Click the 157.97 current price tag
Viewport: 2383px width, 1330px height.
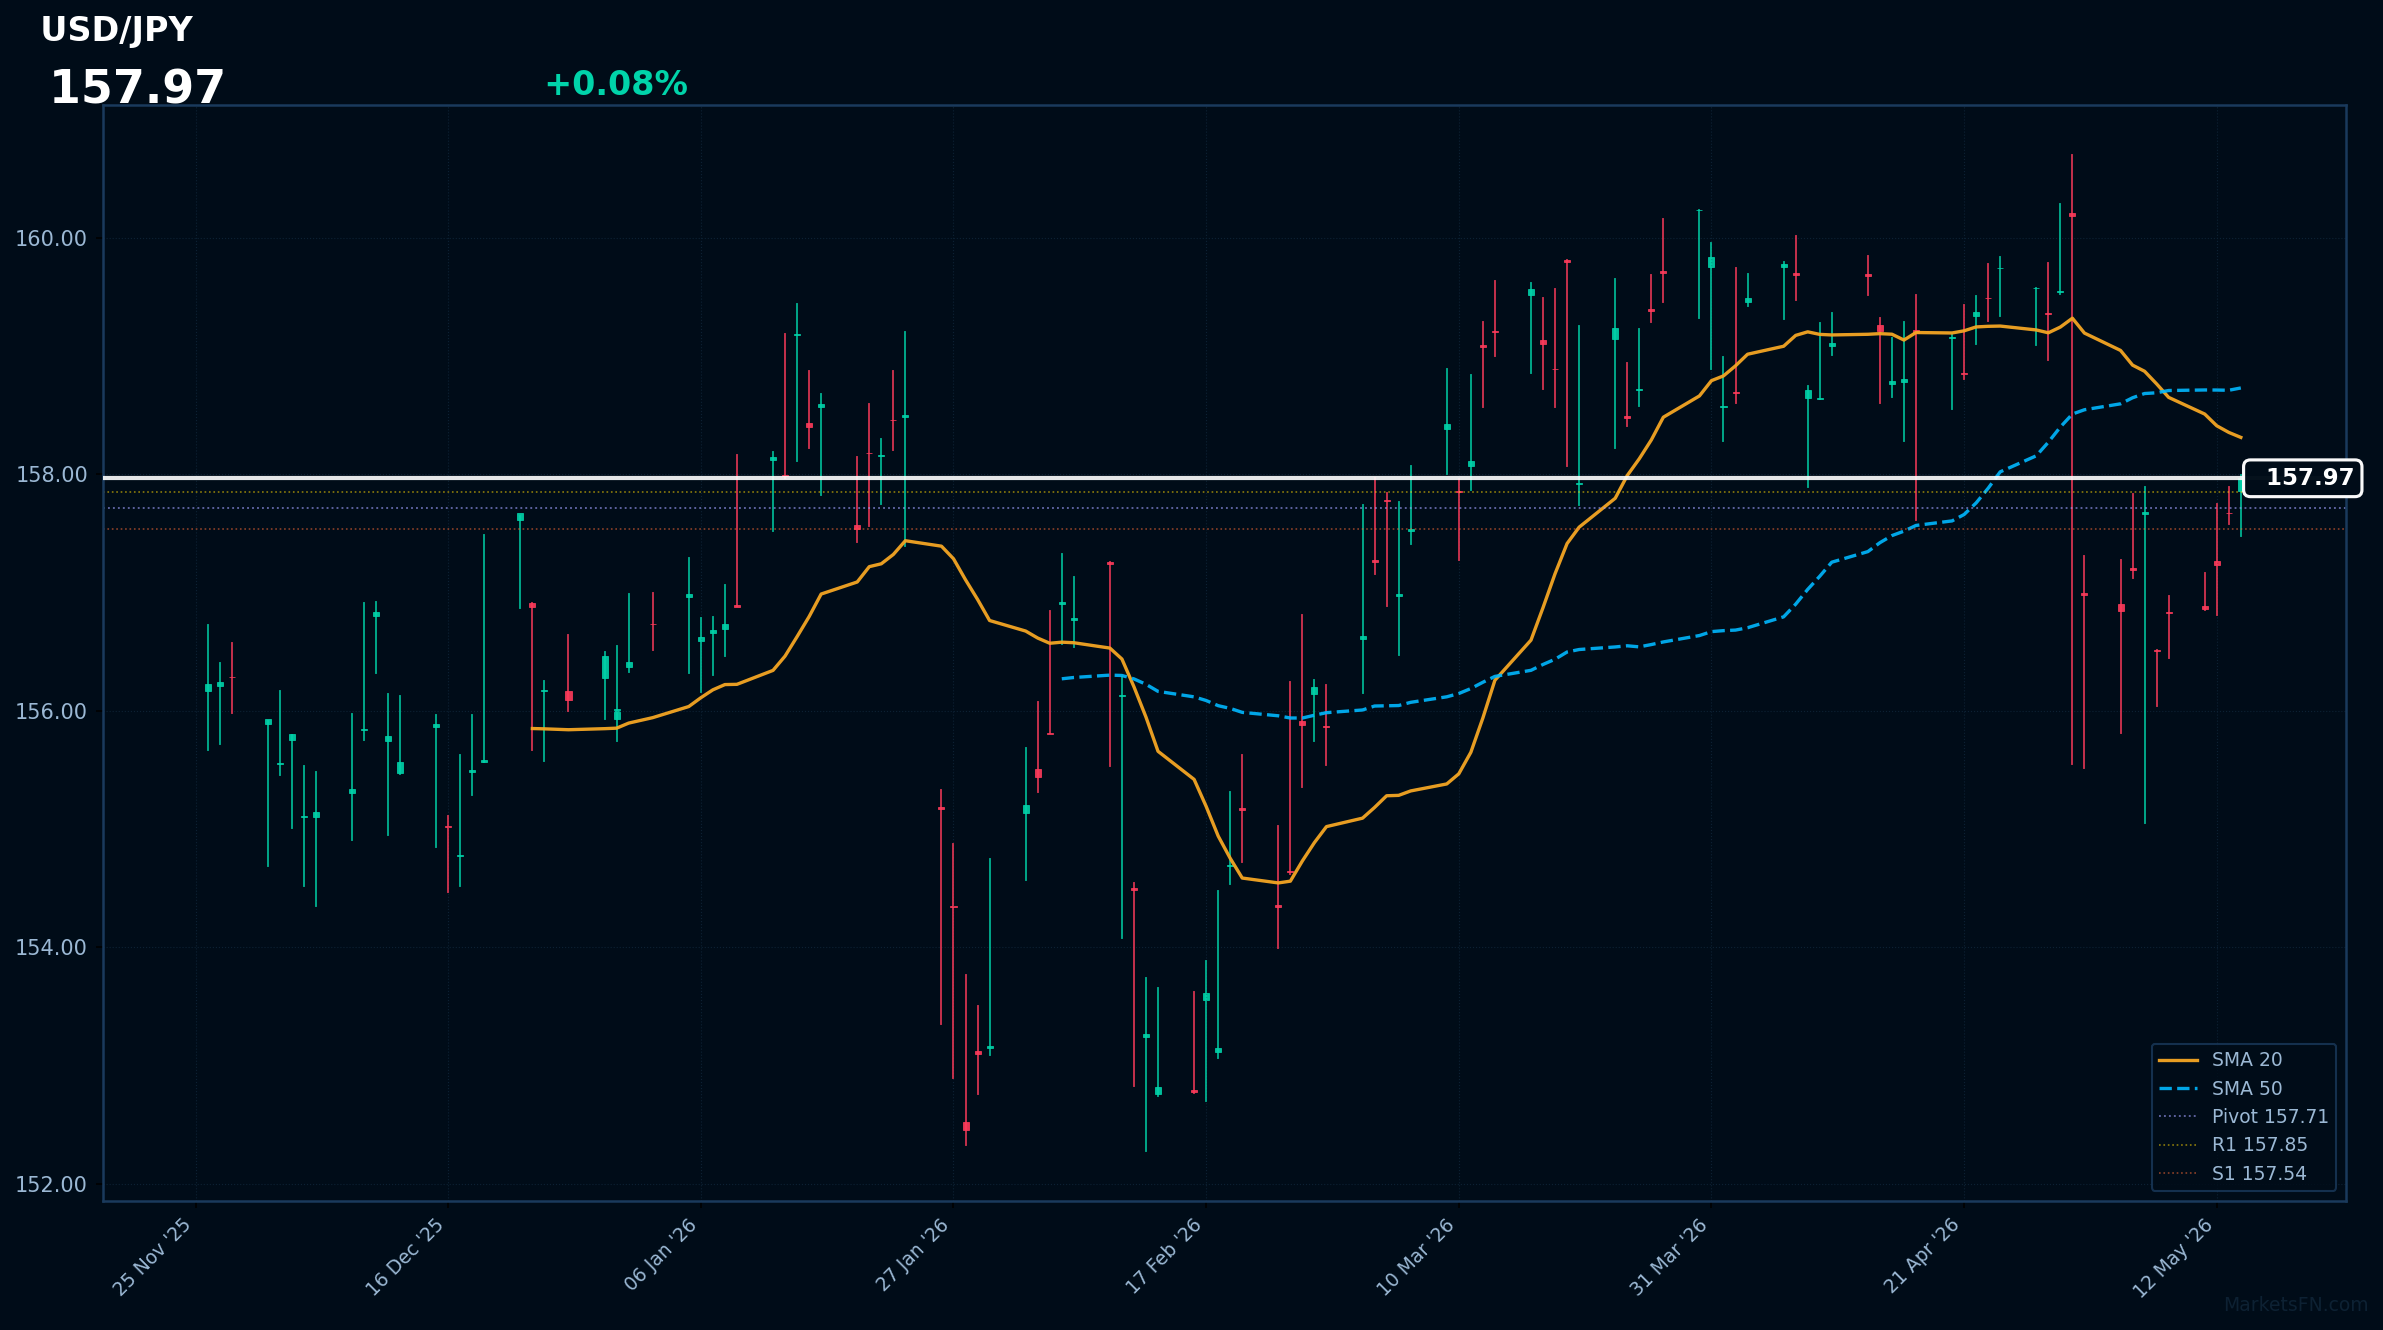(2302, 478)
